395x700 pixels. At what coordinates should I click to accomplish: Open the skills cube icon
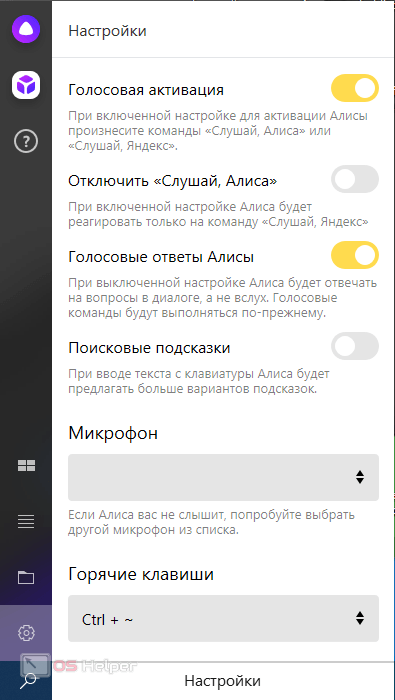26,85
